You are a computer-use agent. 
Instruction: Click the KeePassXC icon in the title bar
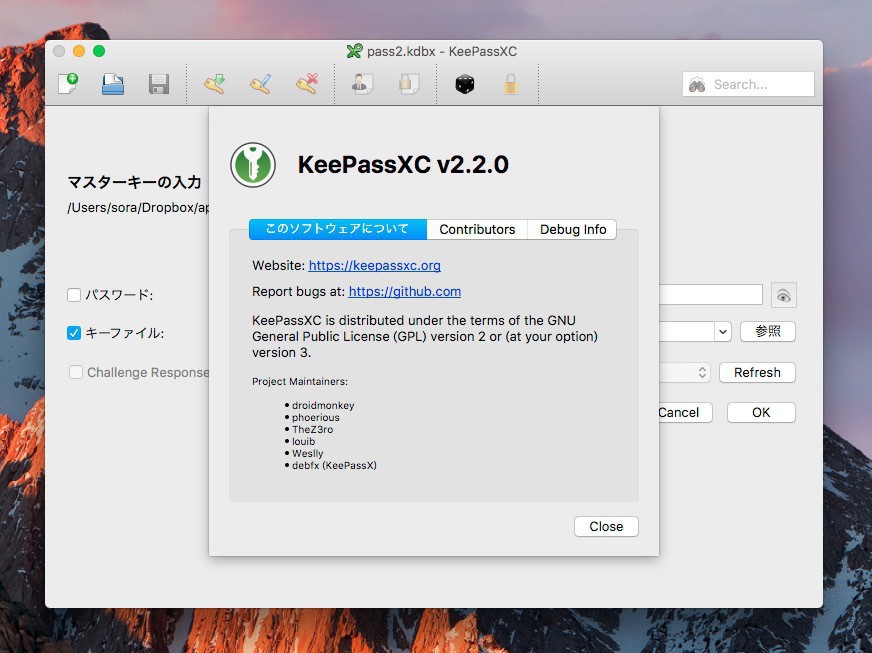pyautogui.click(x=354, y=51)
